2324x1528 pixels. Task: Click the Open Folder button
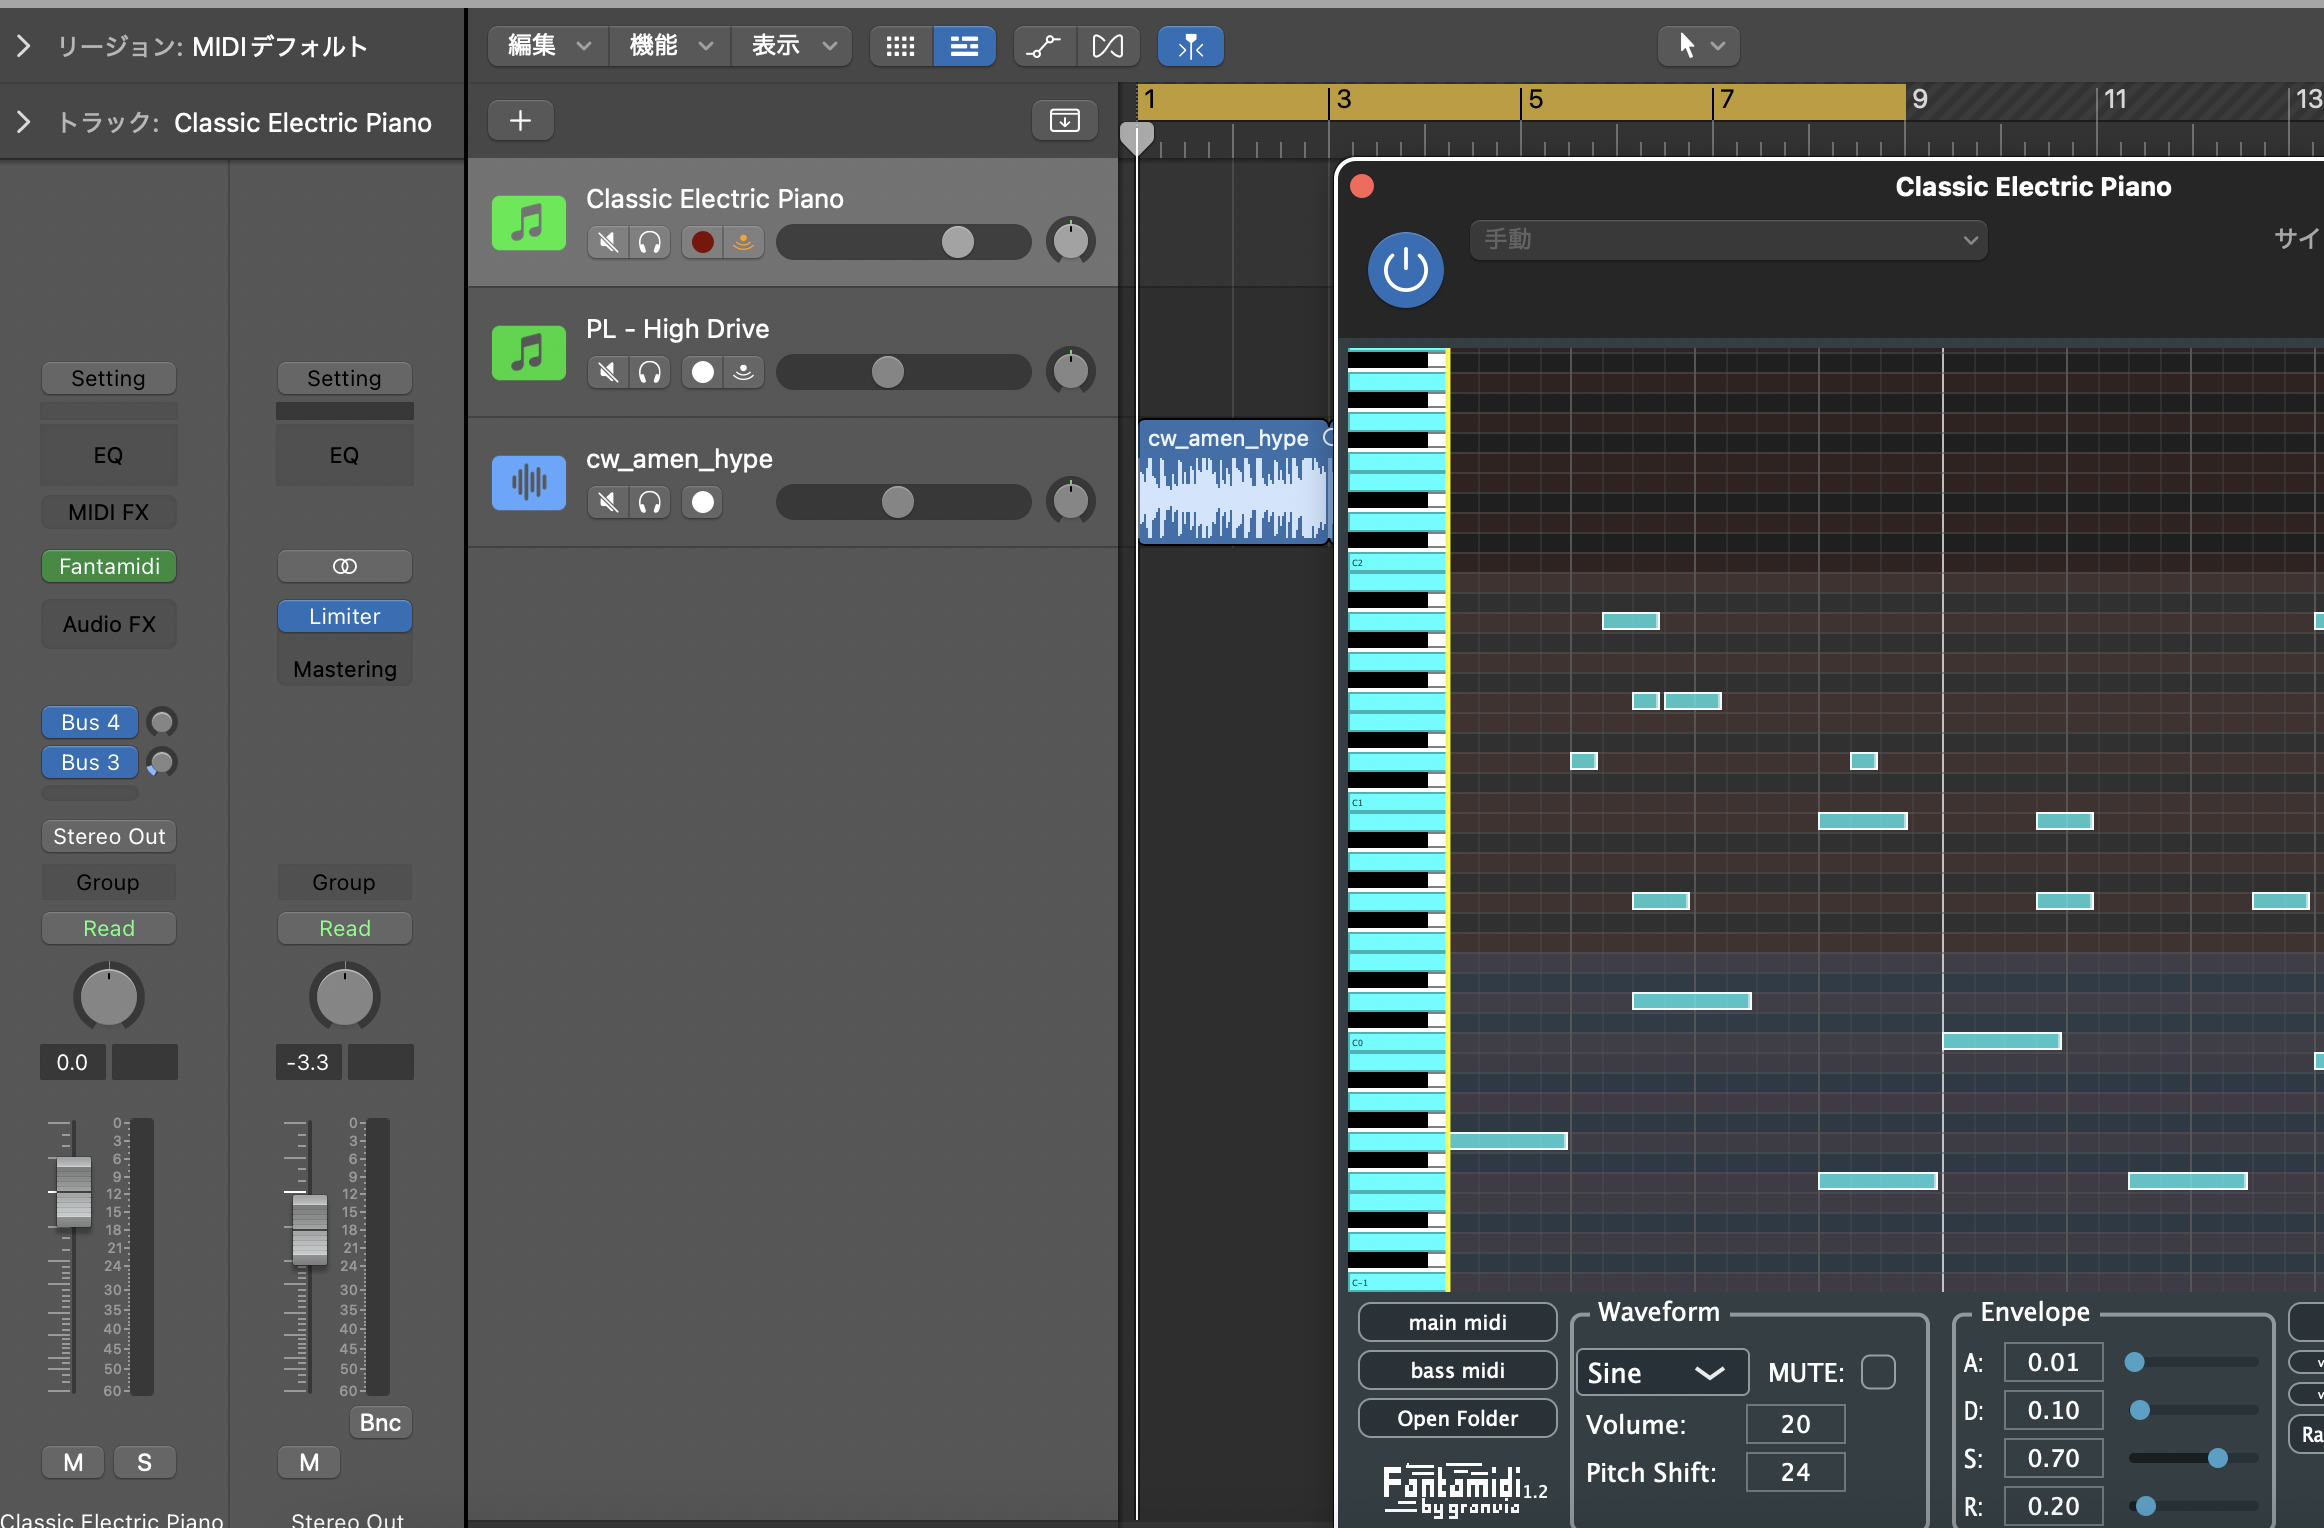pos(1457,1418)
